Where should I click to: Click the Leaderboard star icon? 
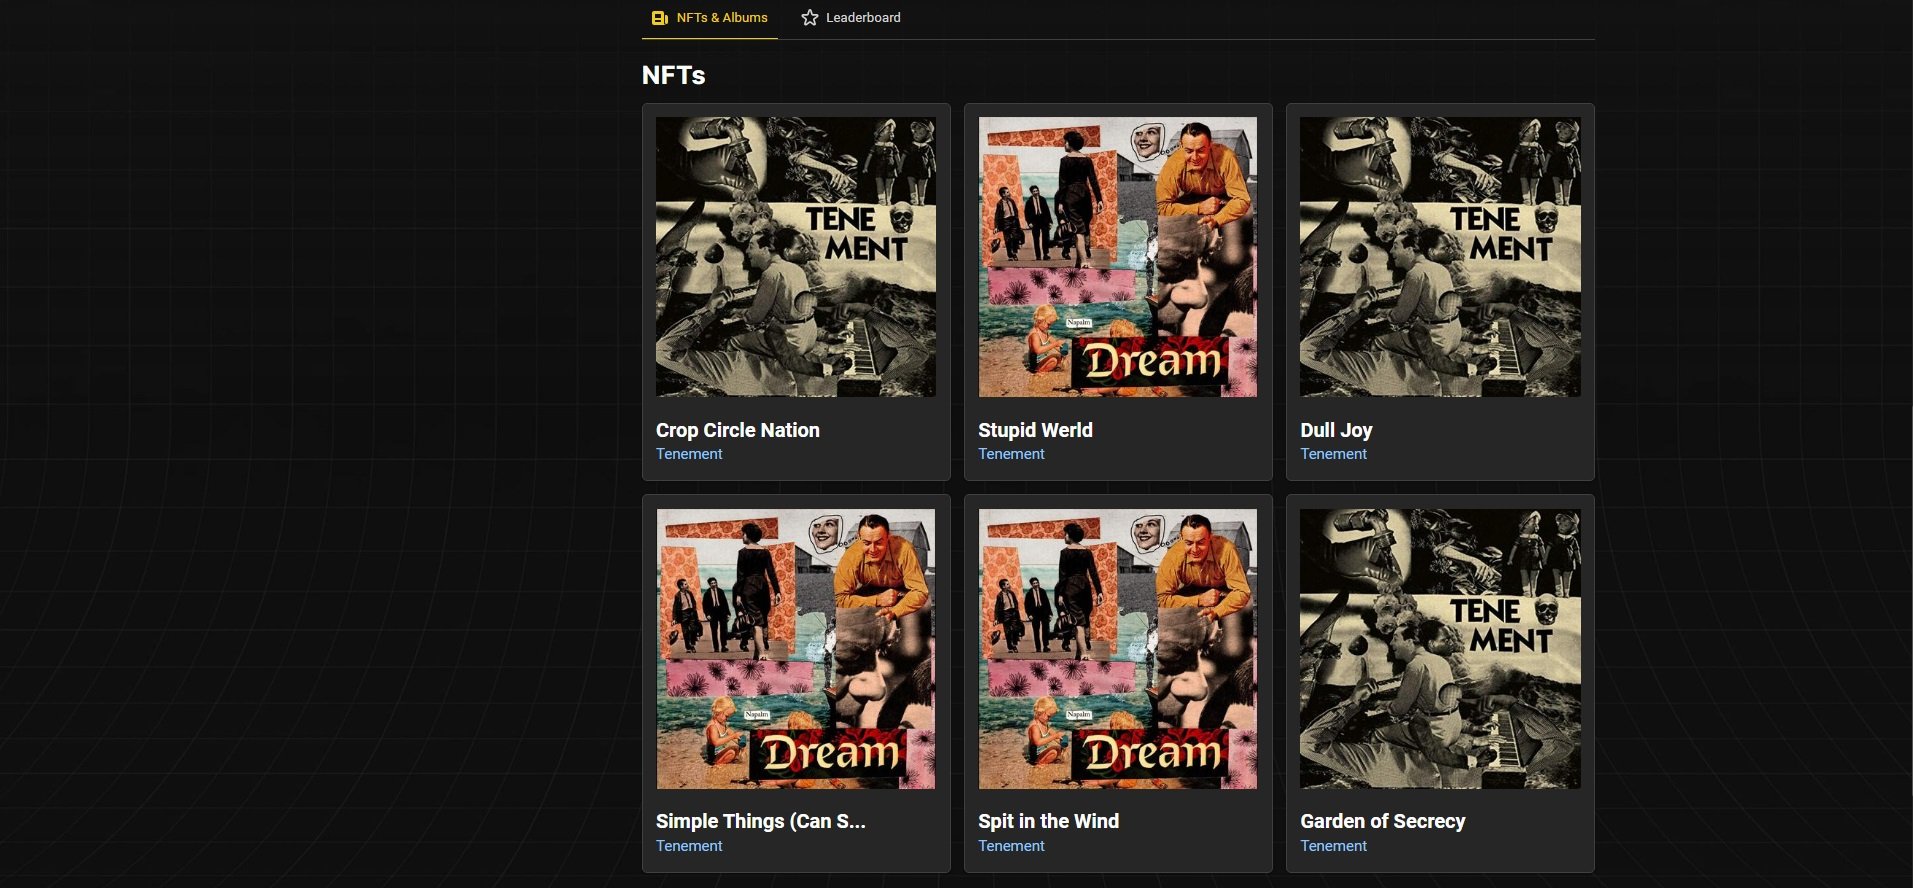coord(810,18)
